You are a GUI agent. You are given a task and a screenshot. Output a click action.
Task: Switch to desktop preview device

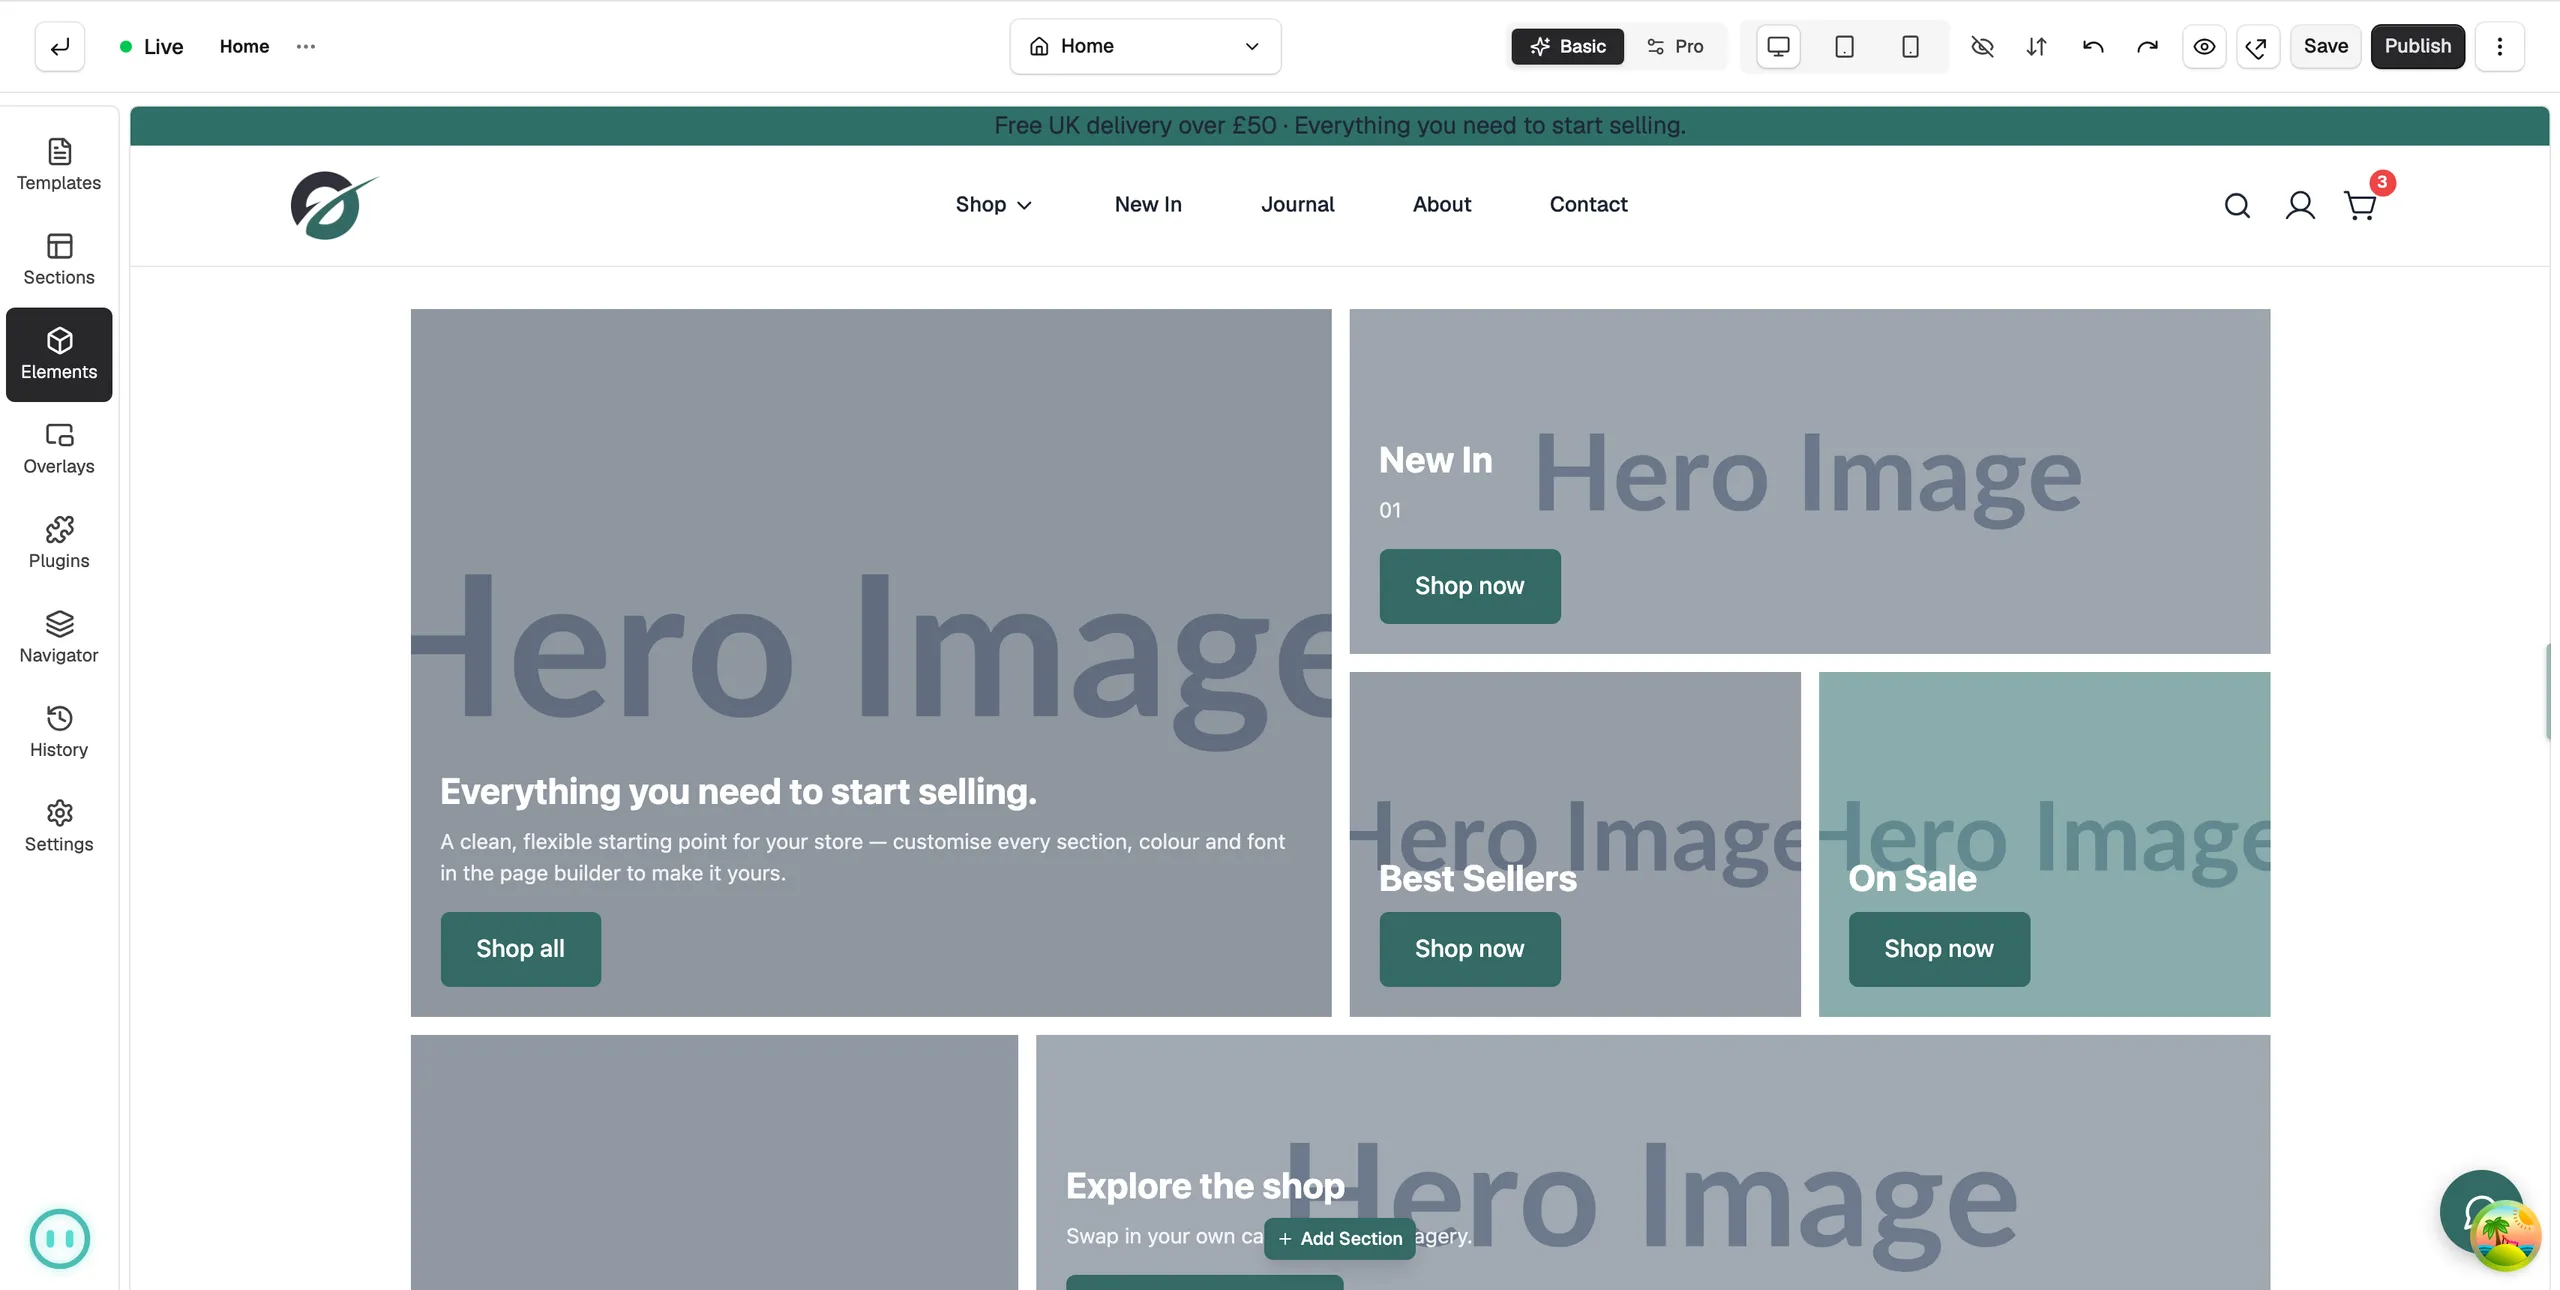(x=1778, y=46)
